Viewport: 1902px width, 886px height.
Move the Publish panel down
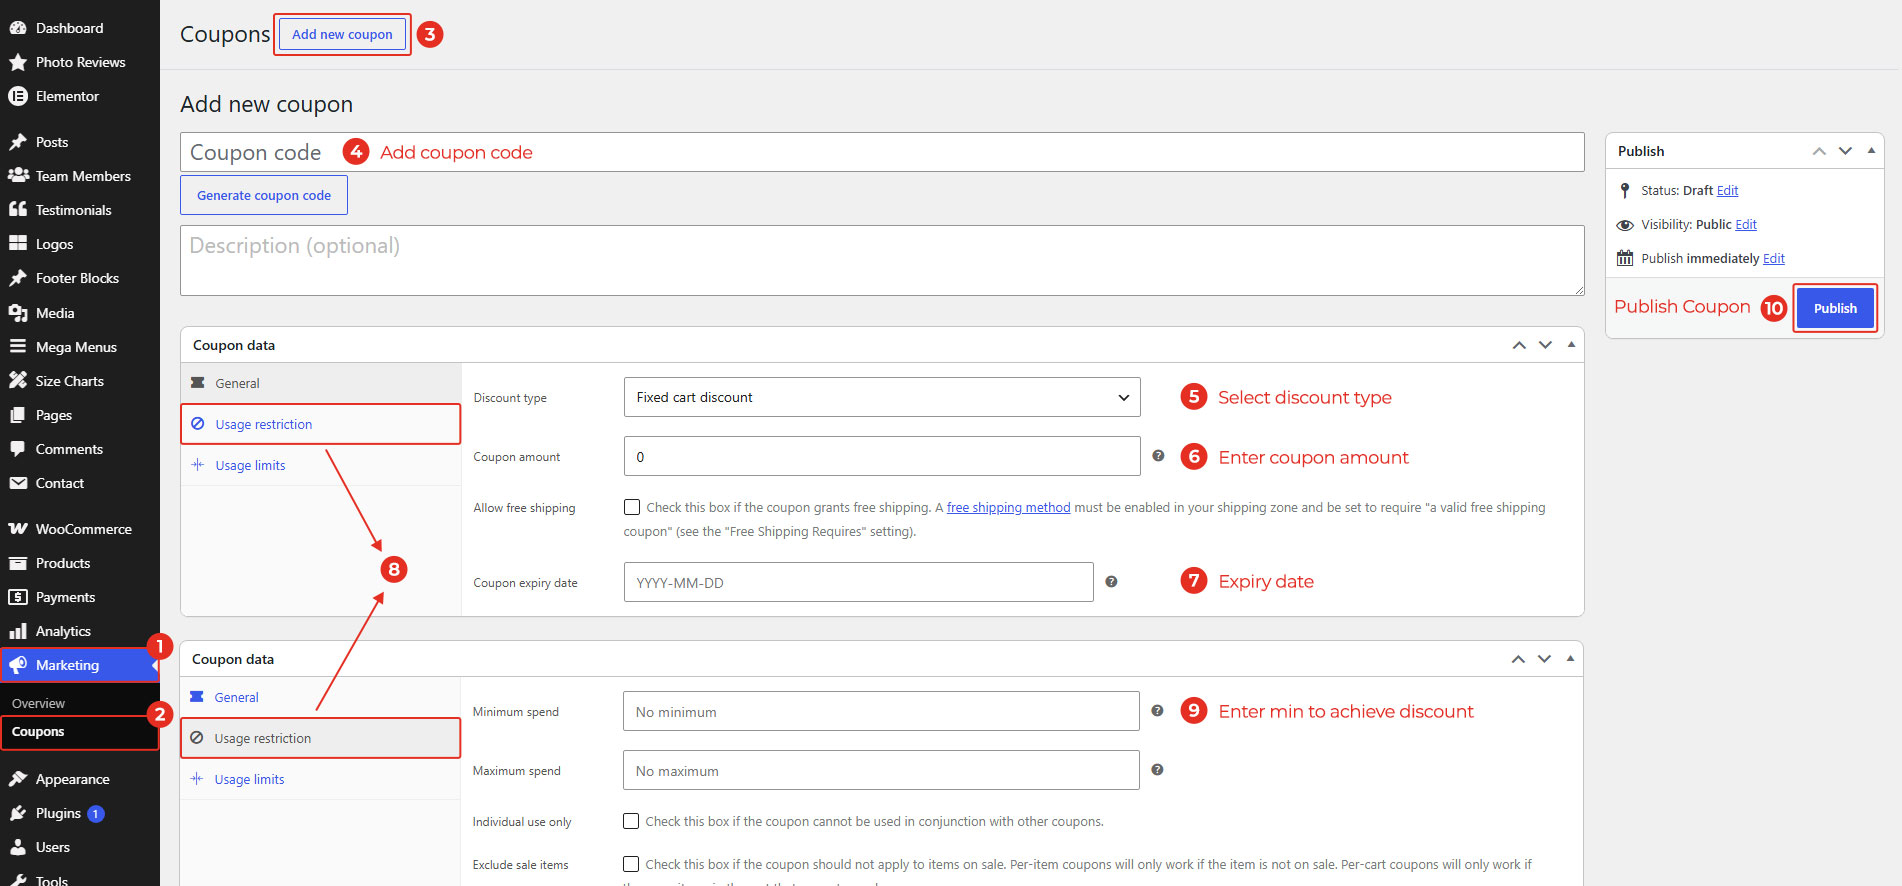1845,151
